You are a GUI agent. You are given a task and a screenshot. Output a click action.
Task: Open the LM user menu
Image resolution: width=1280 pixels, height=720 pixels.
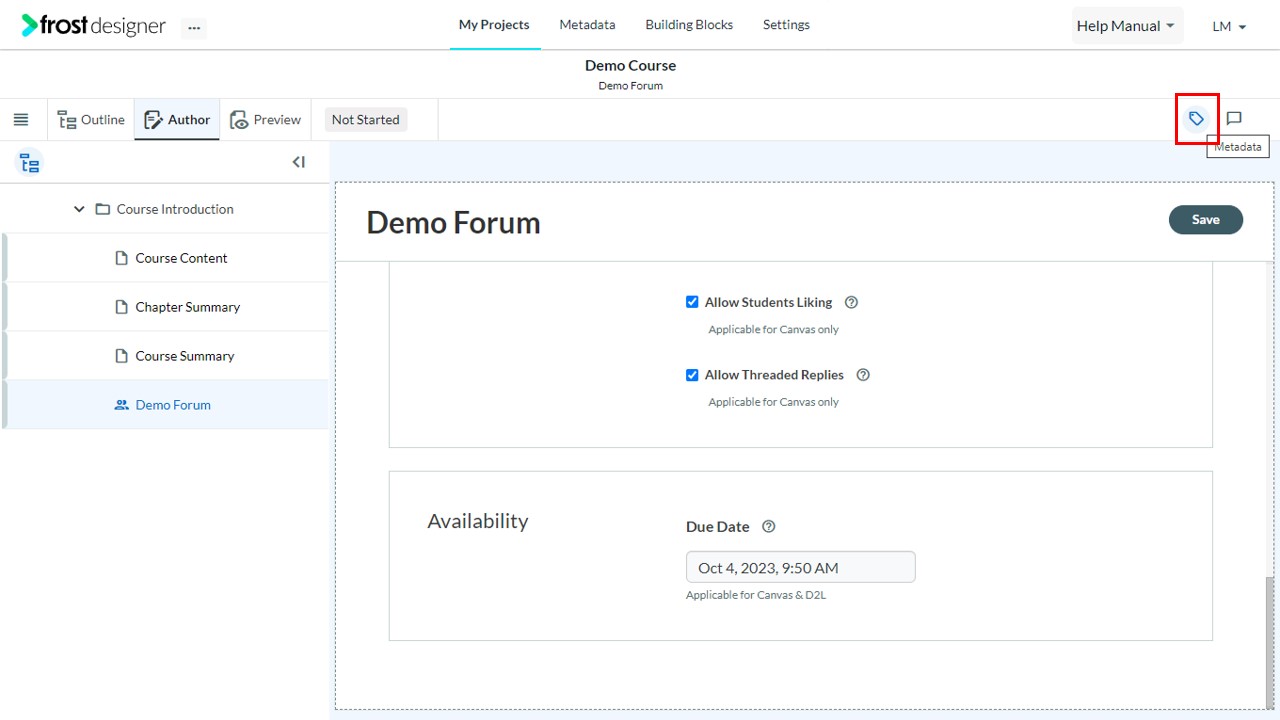pyautogui.click(x=1229, y=27)
